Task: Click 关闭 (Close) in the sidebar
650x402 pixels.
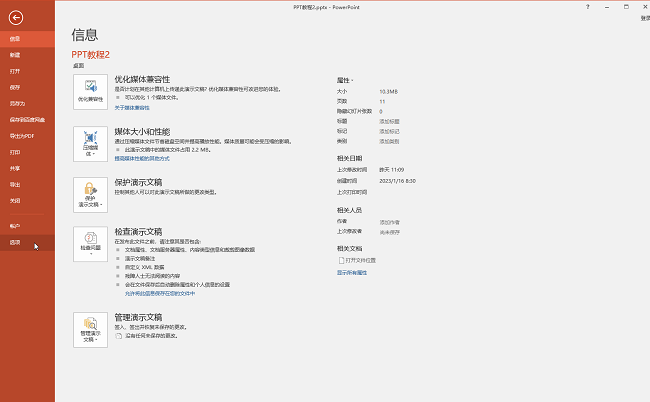Action: 27,201
